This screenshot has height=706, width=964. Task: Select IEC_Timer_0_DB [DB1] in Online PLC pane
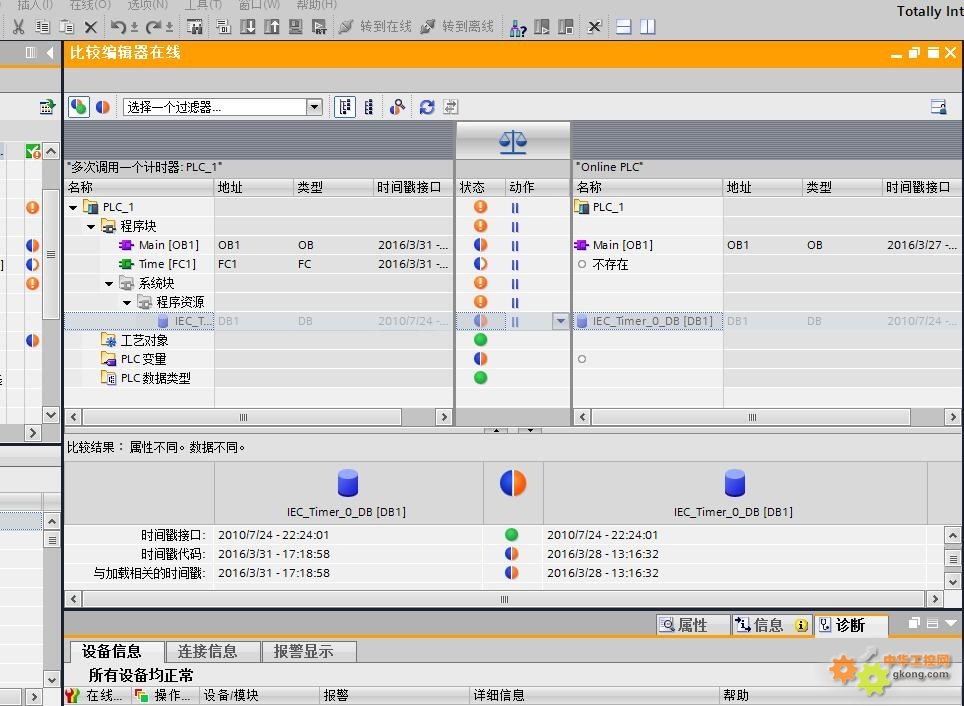[x=652, y=321]
